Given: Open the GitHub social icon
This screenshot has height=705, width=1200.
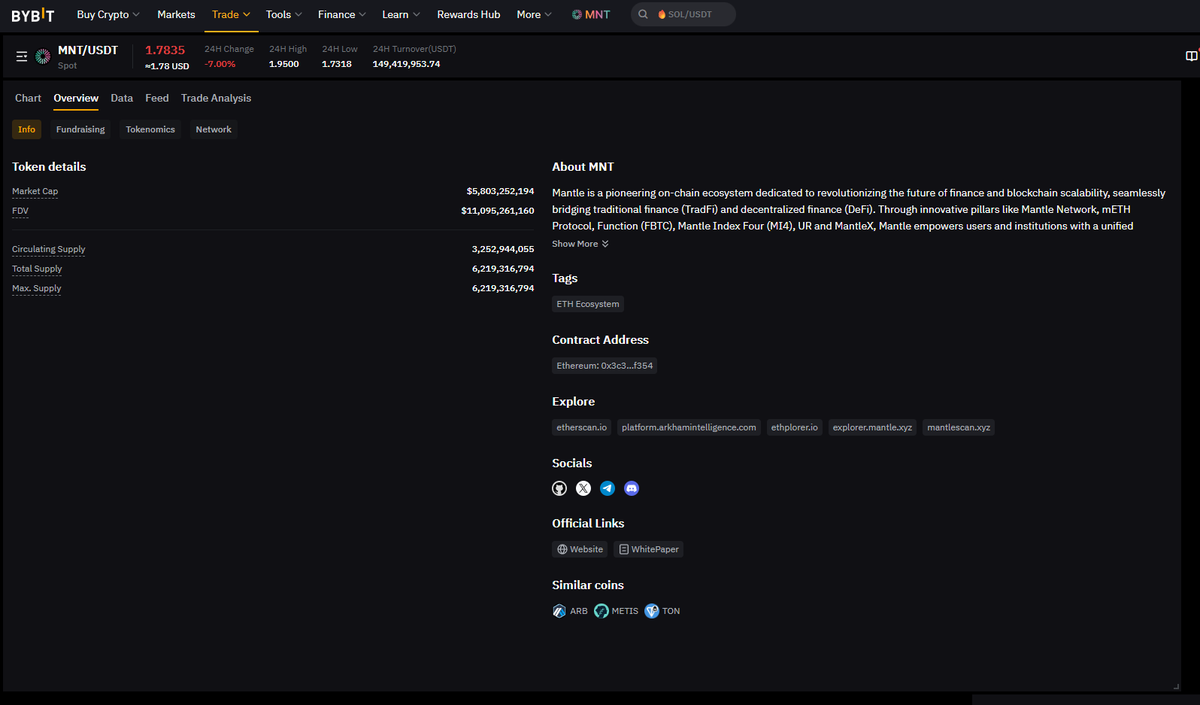Looking at the screenshot, I should [560, 489].
